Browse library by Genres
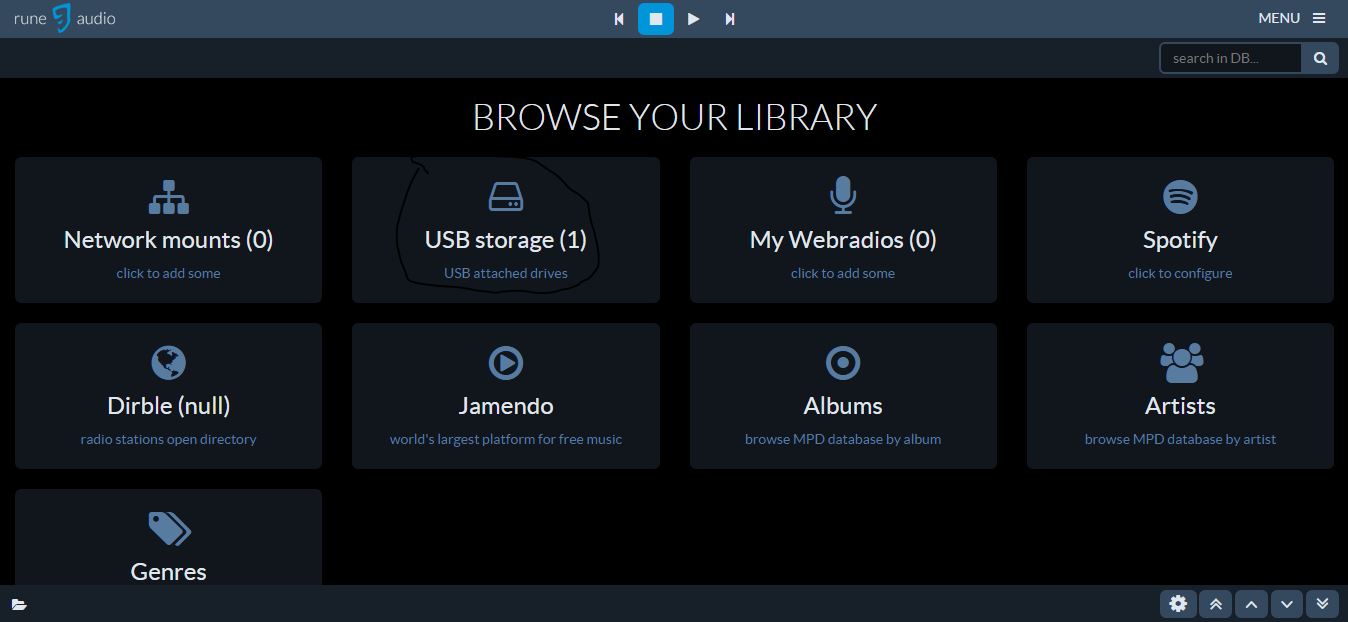 (168, 538)
